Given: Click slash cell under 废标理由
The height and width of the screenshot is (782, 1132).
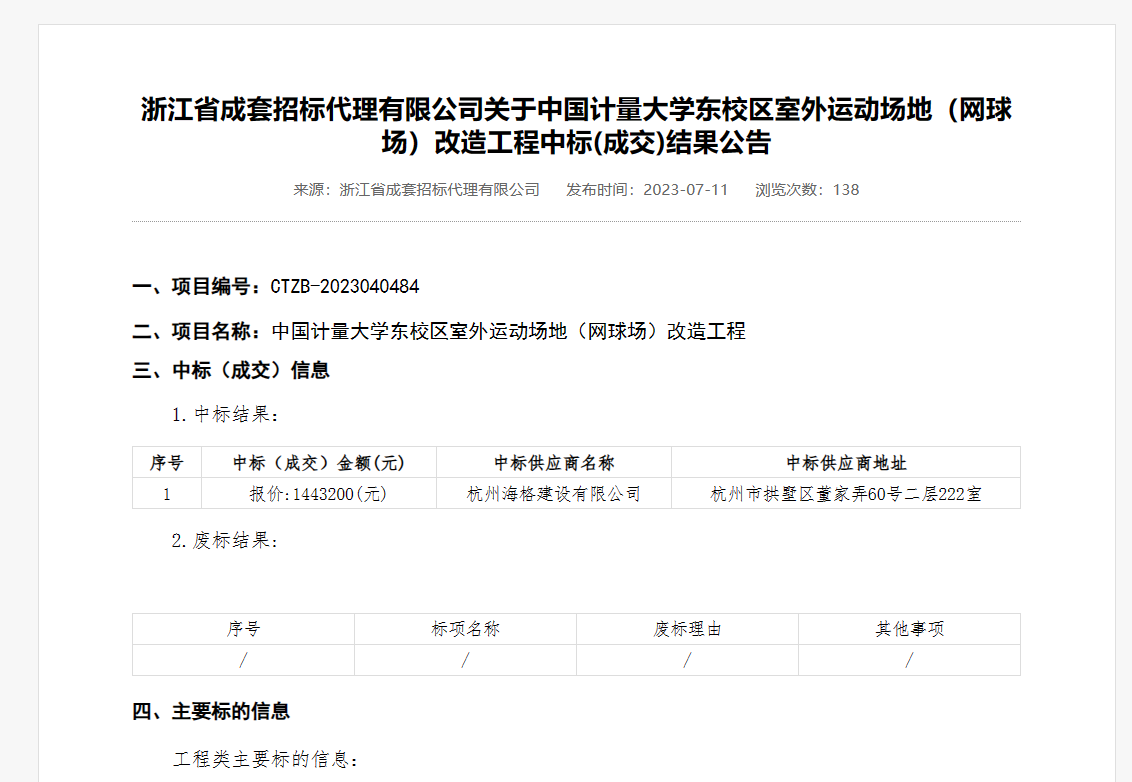Looking at the screenshot, I should (x=687, y=660).
